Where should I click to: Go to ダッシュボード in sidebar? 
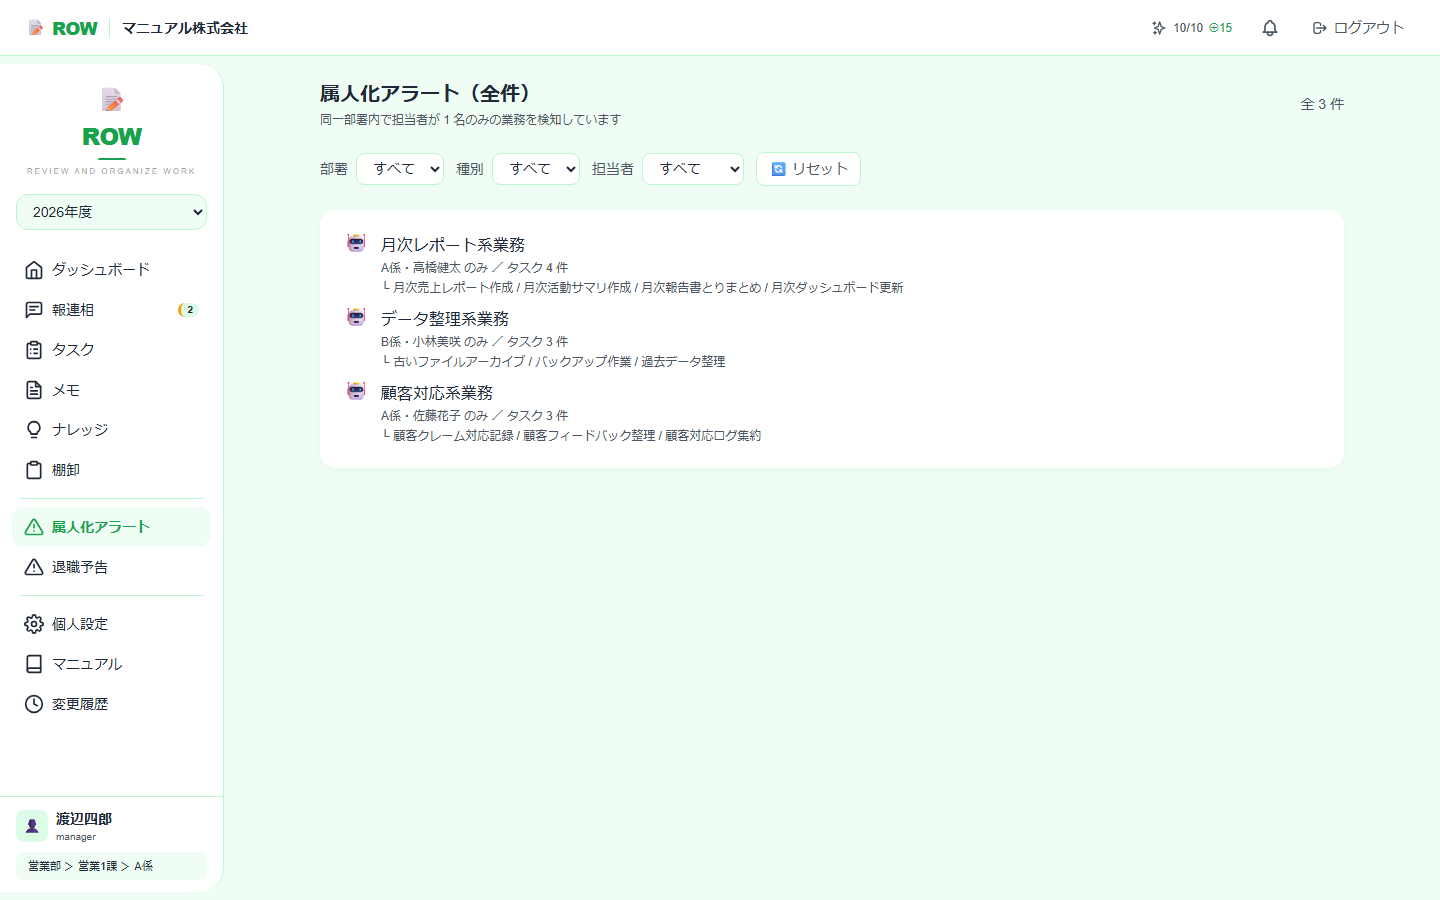click(111, 270)
